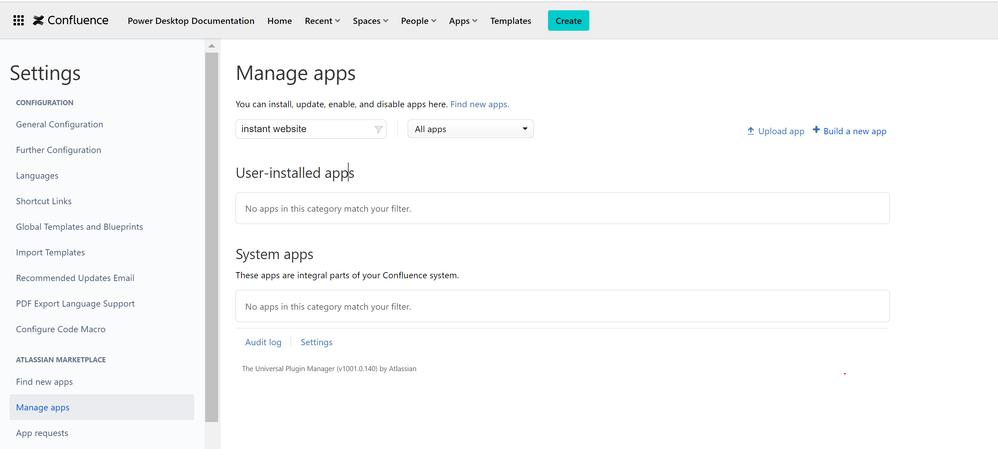Open General Configuration in the sidebar

click(x=59, y=125)
